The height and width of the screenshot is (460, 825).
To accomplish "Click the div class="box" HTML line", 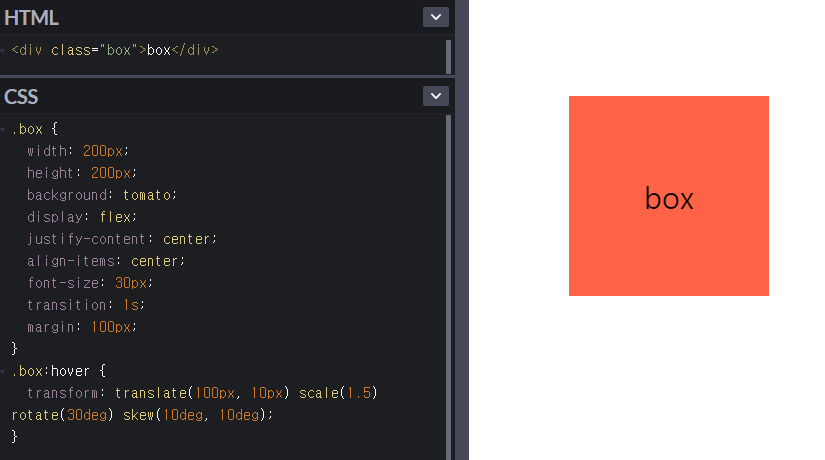I will pos(115,50).
